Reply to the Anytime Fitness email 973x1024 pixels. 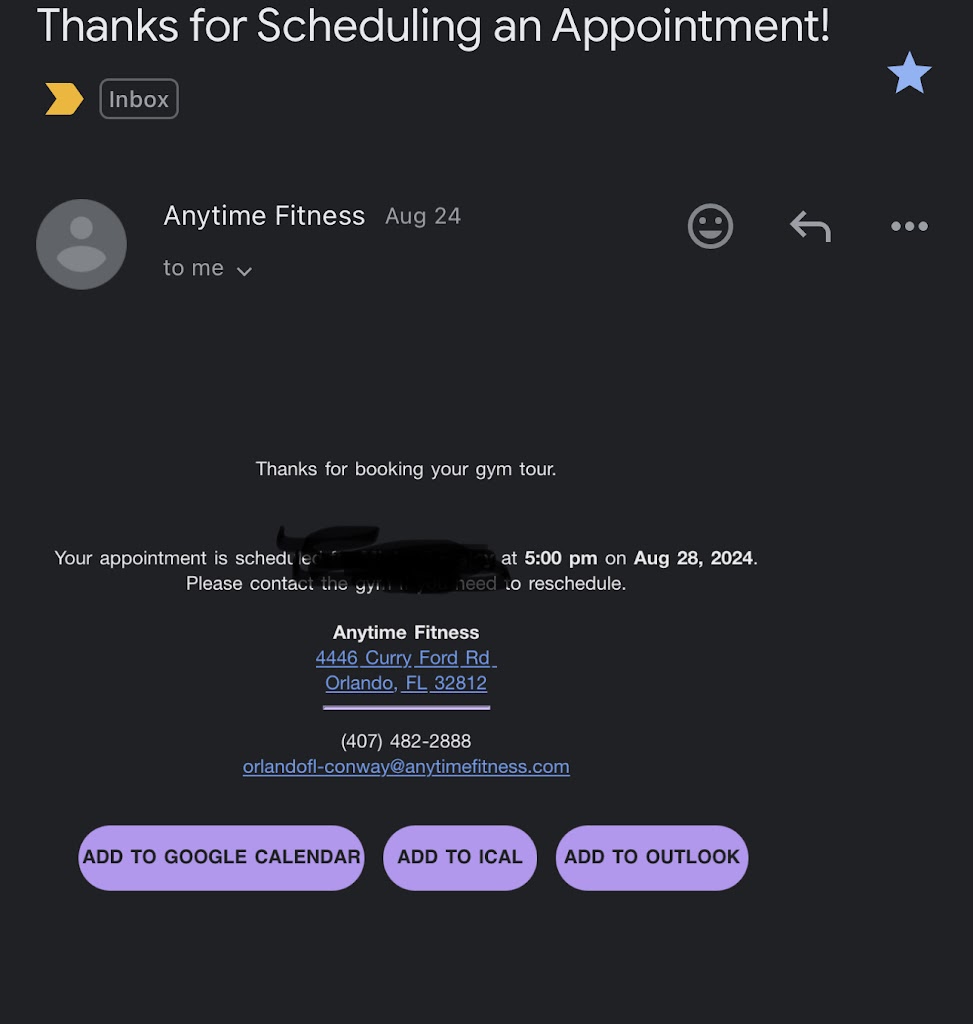pos(810,226)
